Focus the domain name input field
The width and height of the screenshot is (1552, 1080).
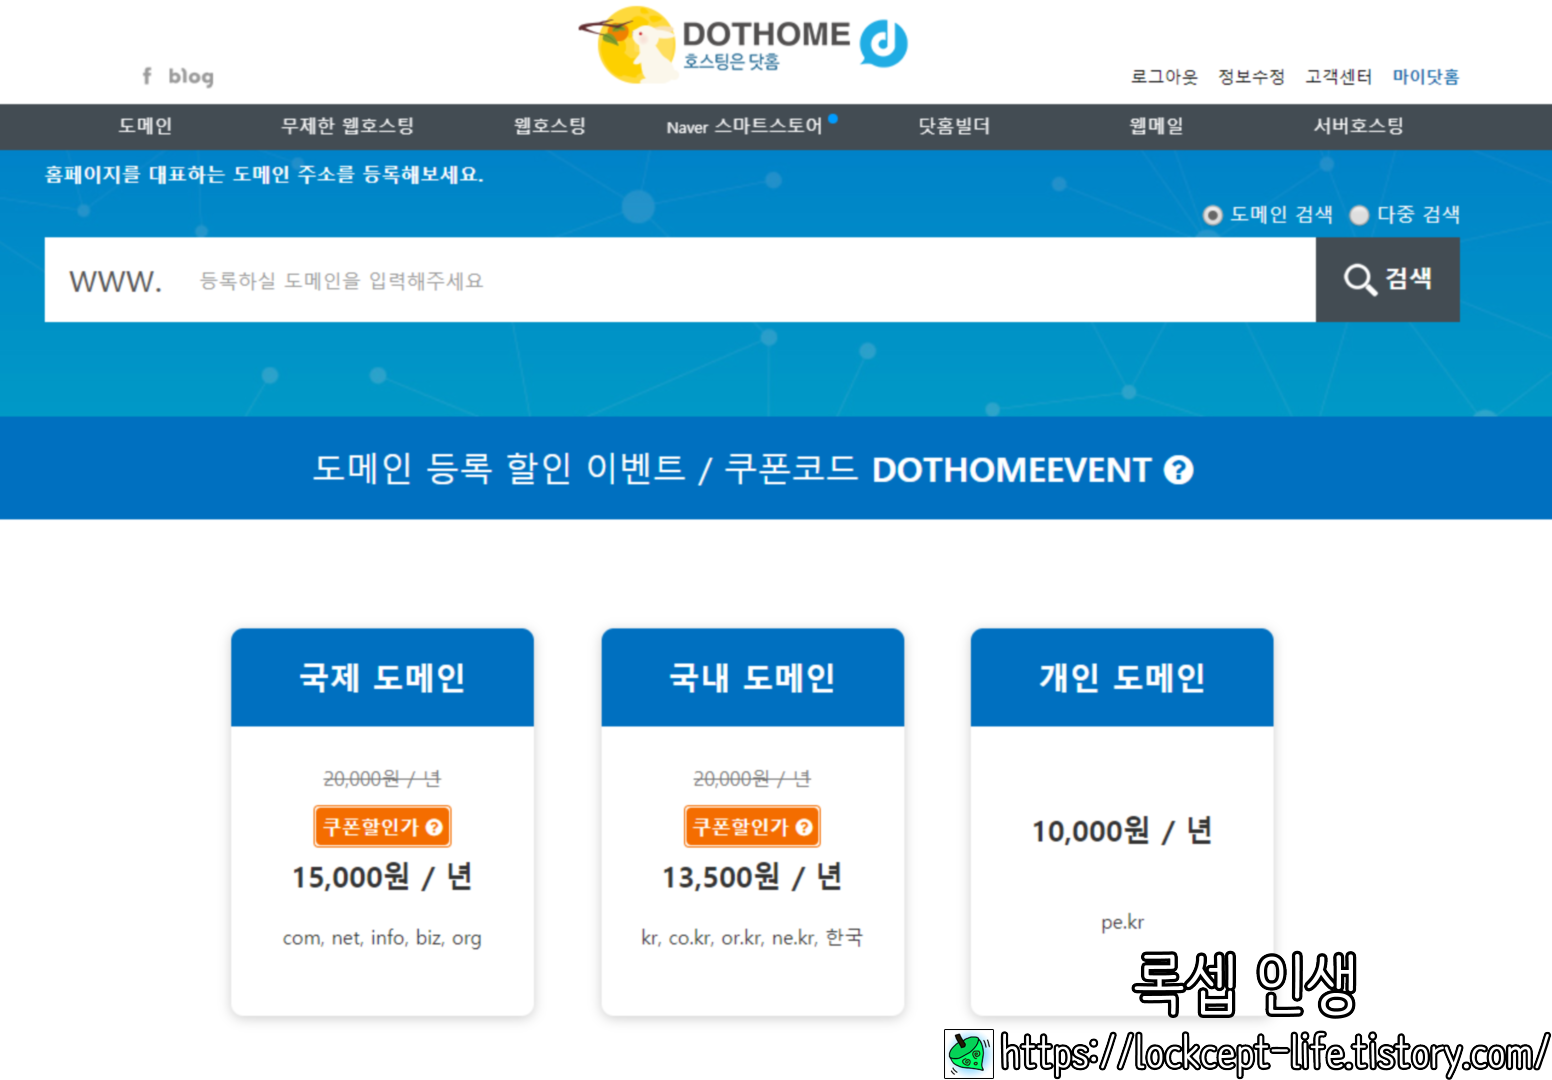coord(680,280)
